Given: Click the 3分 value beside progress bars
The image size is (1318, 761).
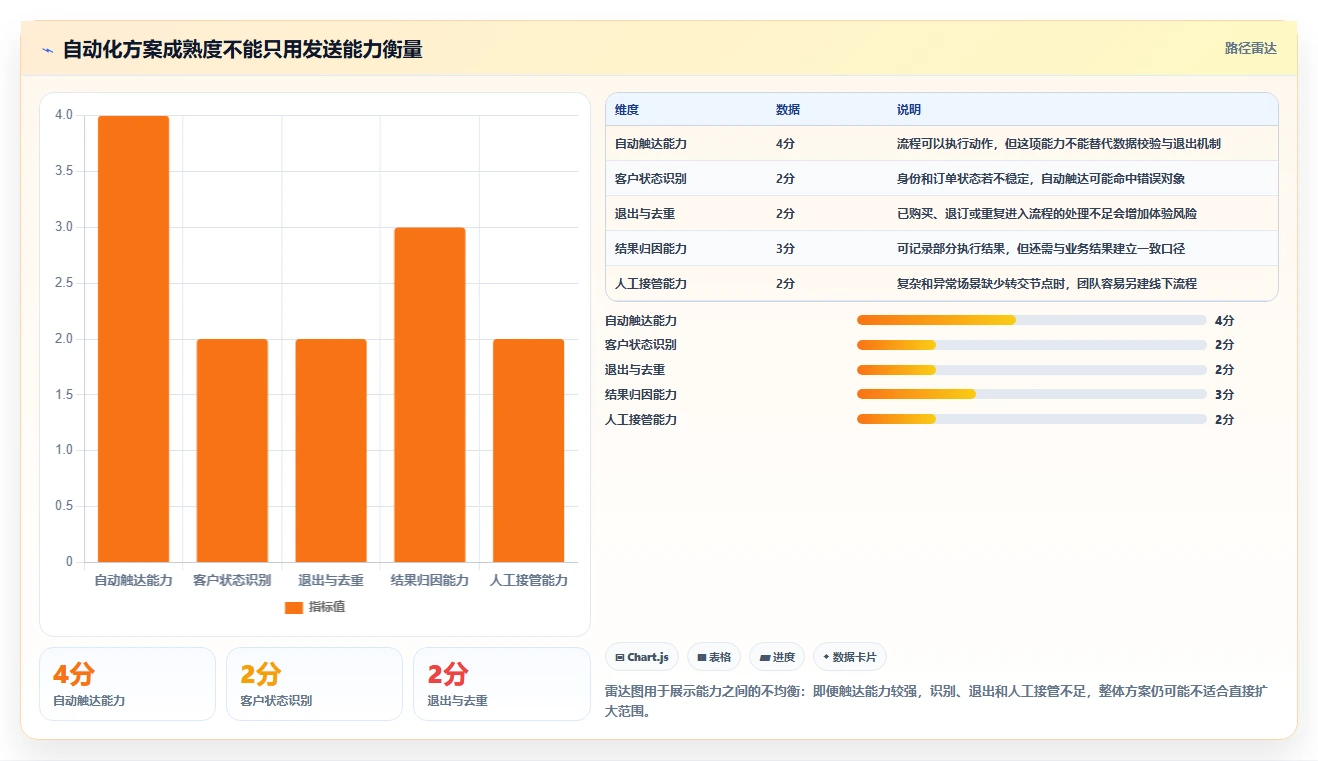Looking at the screenshot, I should (x=1225, y=395).
